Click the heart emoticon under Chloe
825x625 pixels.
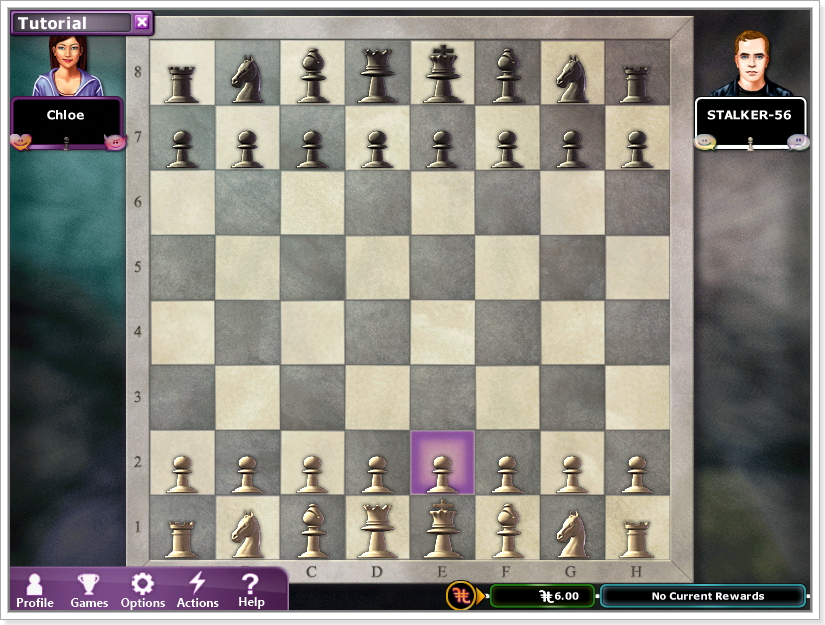20,141
